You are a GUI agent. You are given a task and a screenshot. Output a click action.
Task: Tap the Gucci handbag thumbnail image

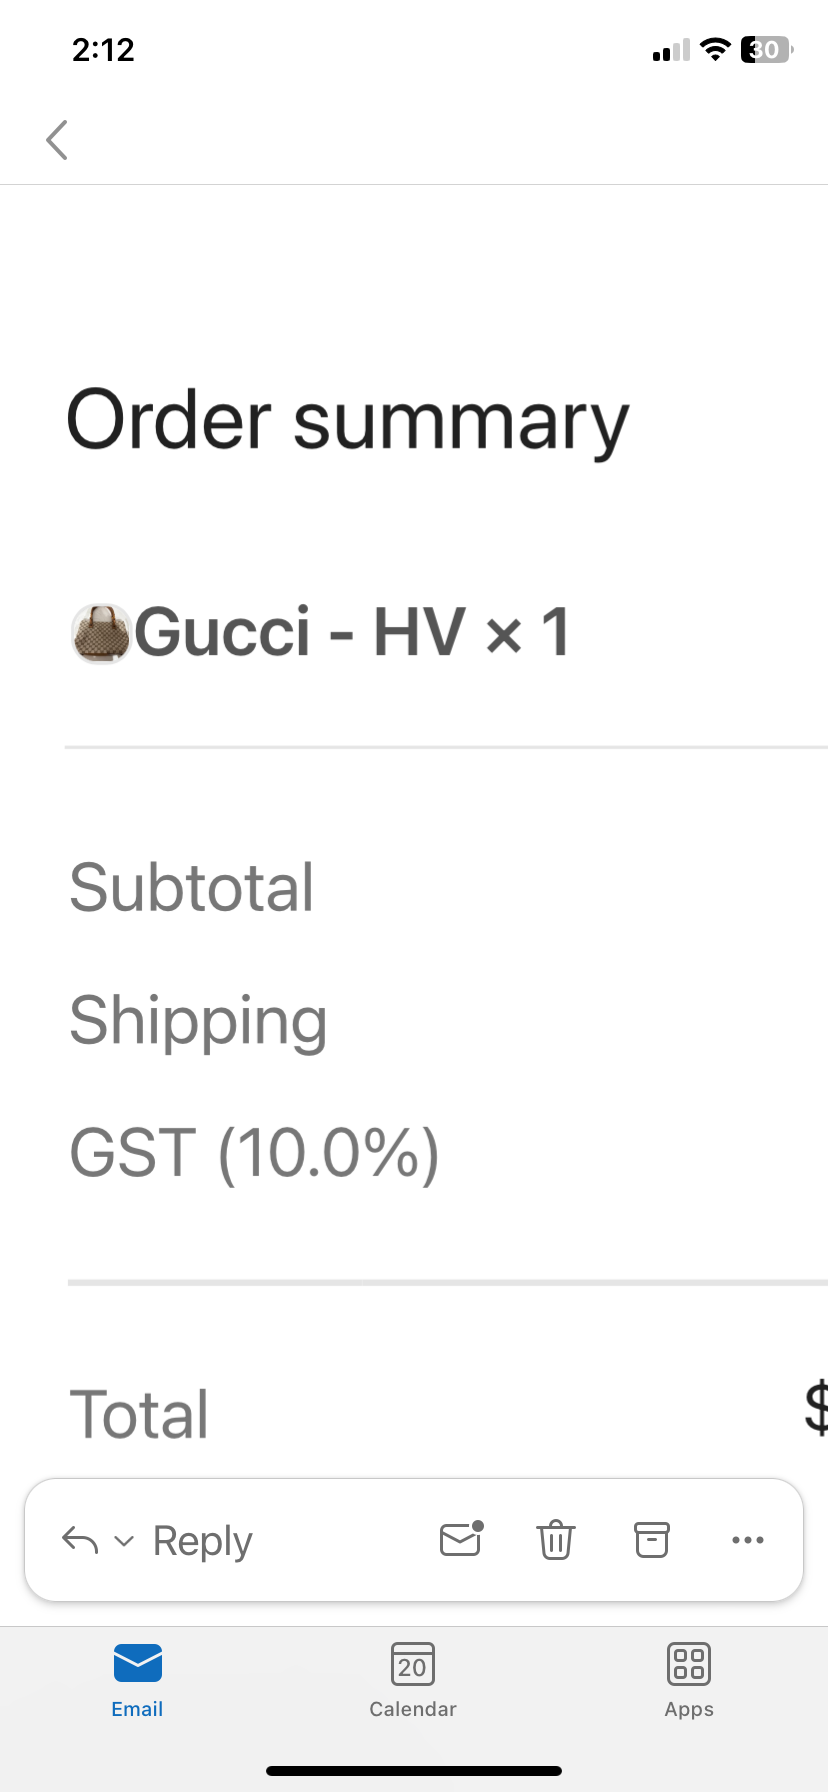(100, 632)
